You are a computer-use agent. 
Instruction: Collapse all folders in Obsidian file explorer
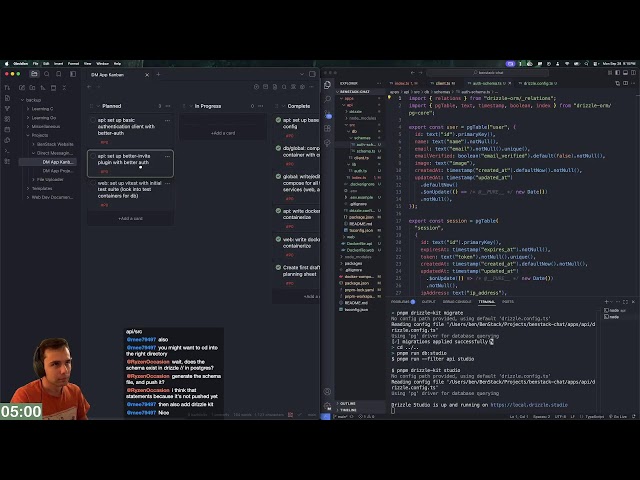tap(64, 88)
